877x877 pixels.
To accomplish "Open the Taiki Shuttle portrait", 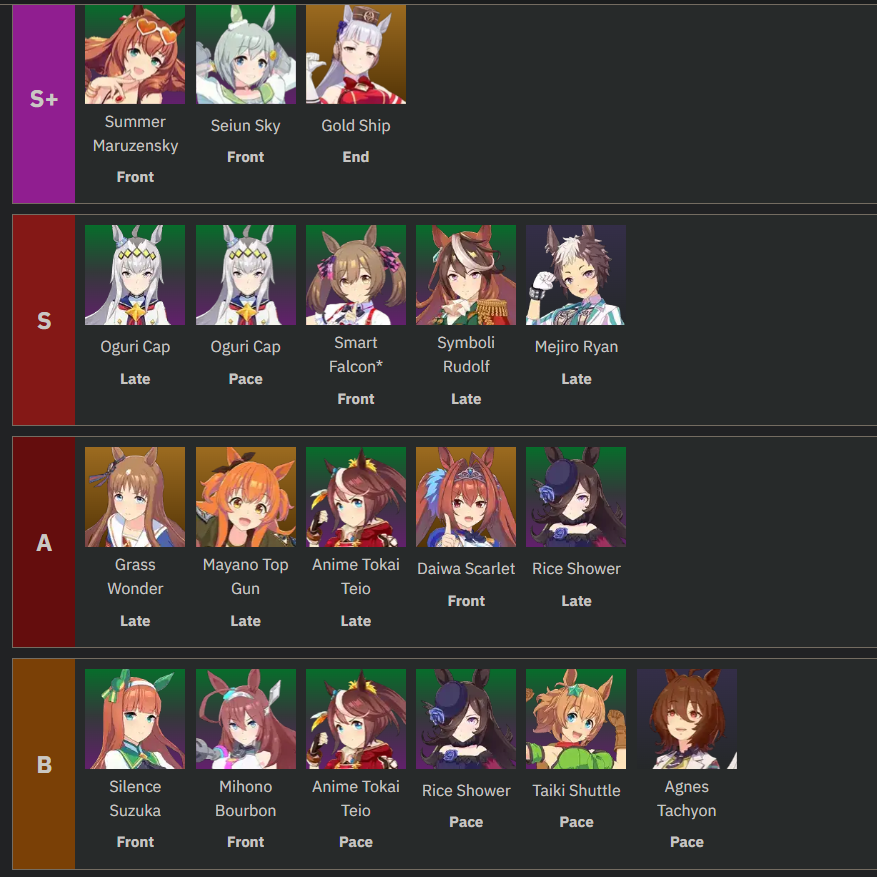I will point(576,719).
